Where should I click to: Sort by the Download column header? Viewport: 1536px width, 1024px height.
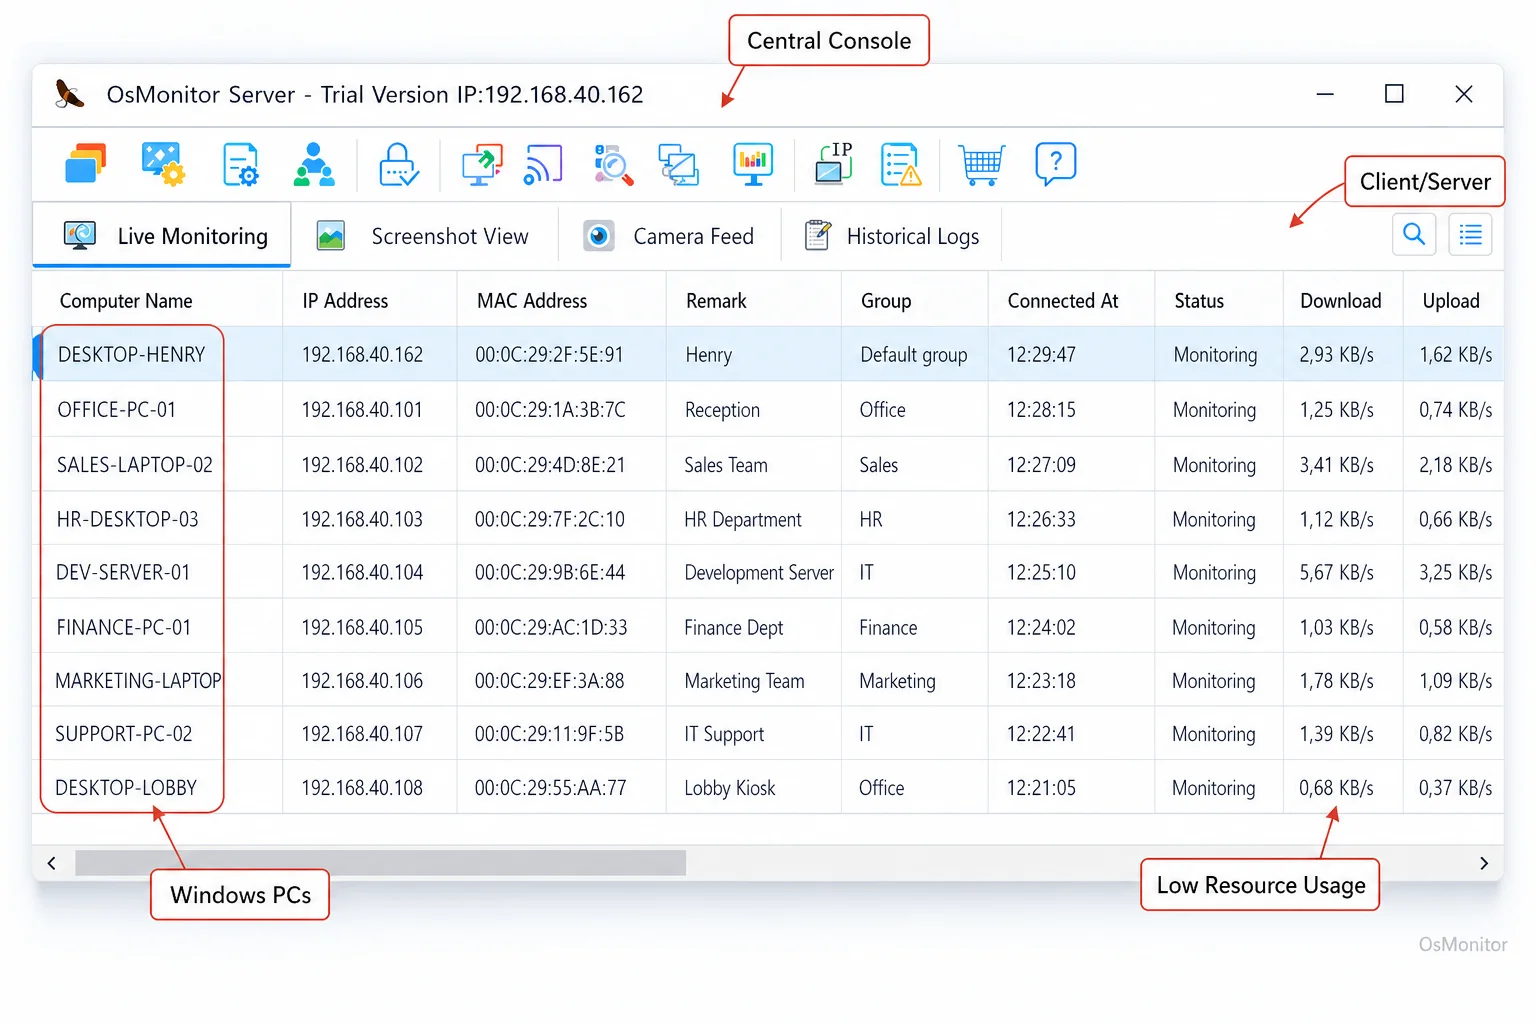[1341, 301]
